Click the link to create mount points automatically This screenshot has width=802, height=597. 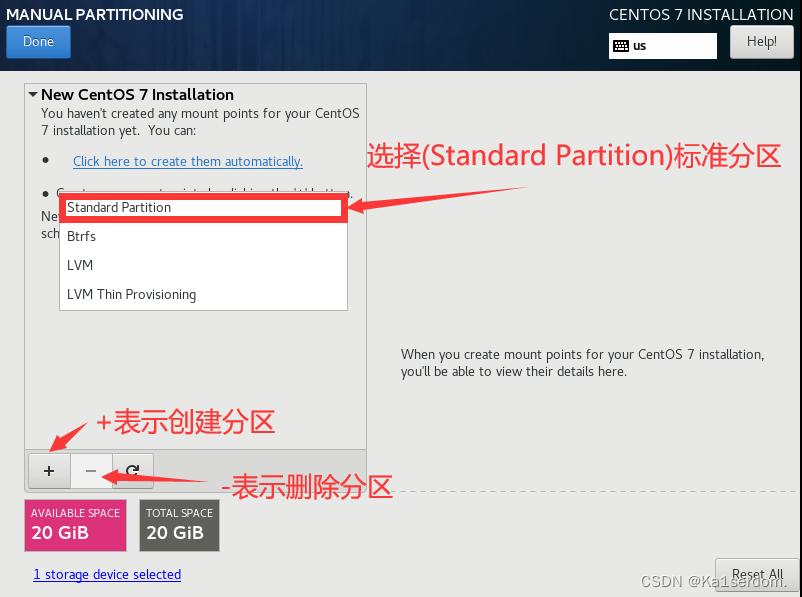(188, 162)
